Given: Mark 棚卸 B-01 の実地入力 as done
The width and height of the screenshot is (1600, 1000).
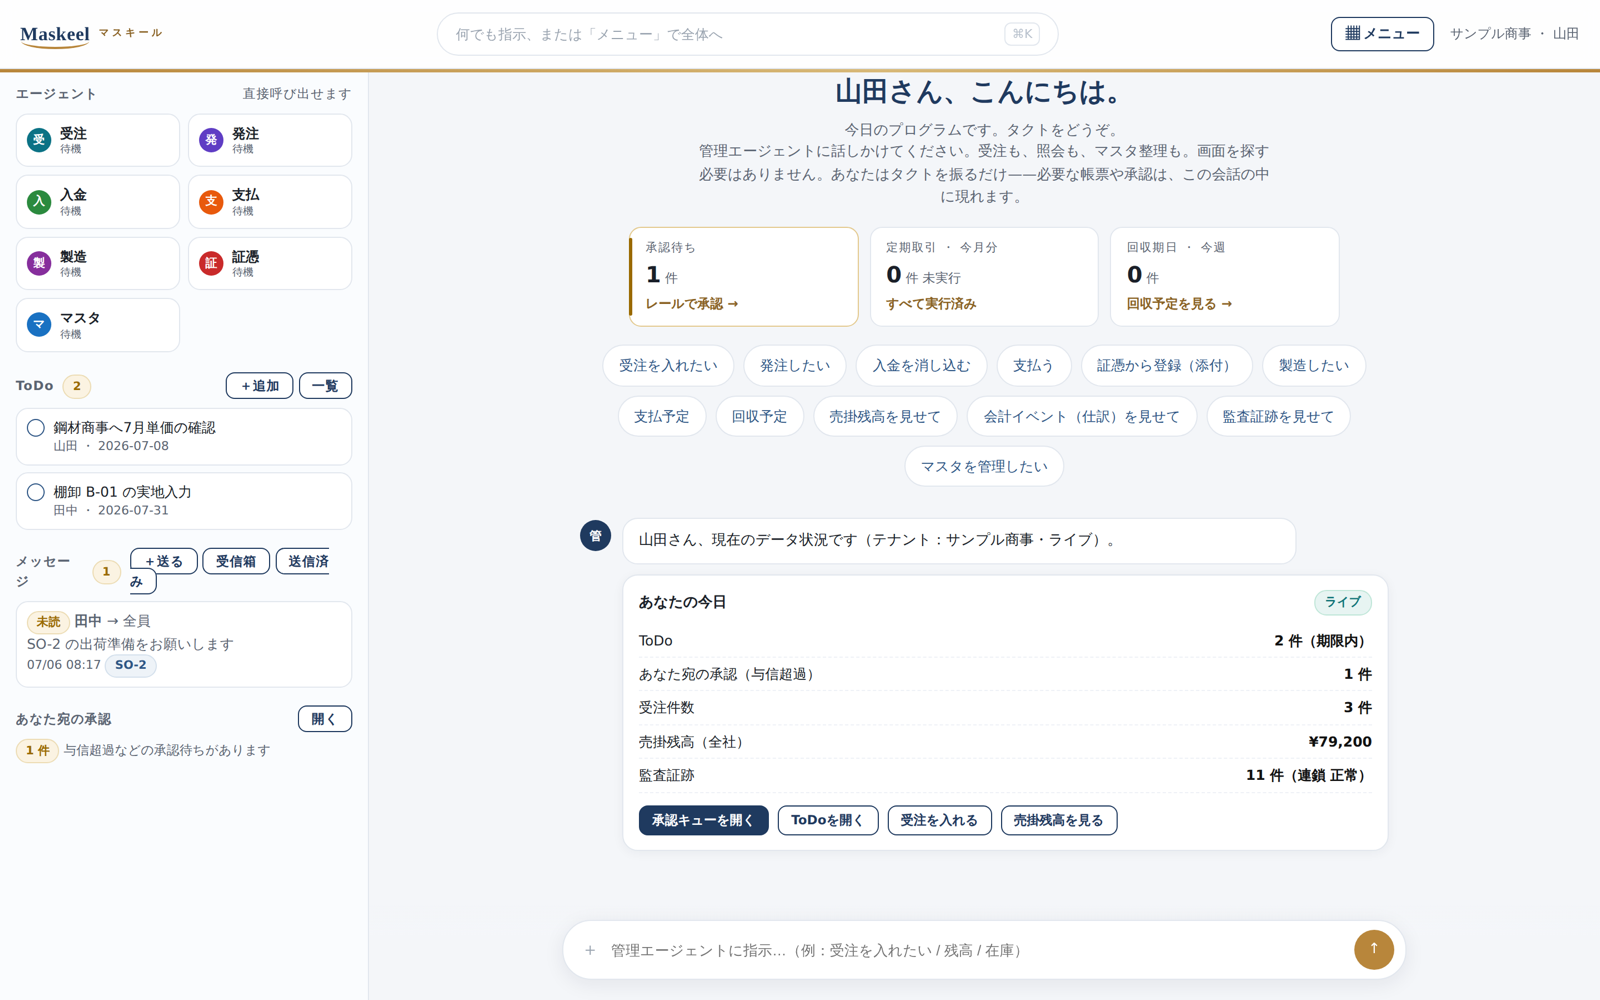Looking at the screenshot, I should click(36, 492).
